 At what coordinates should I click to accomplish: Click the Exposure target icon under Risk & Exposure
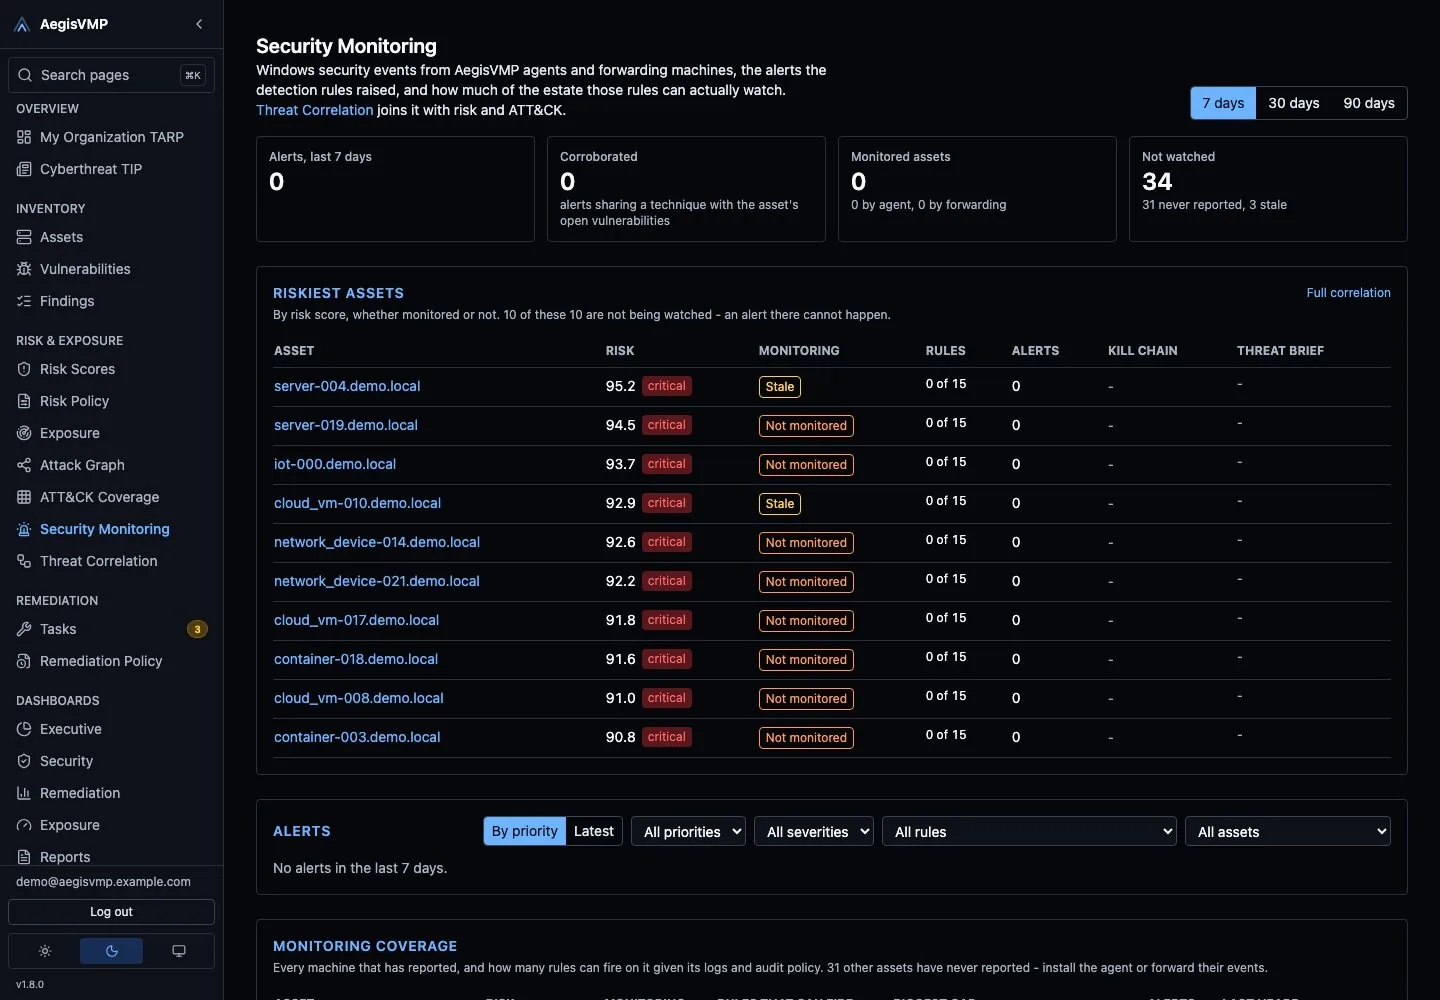24,433
